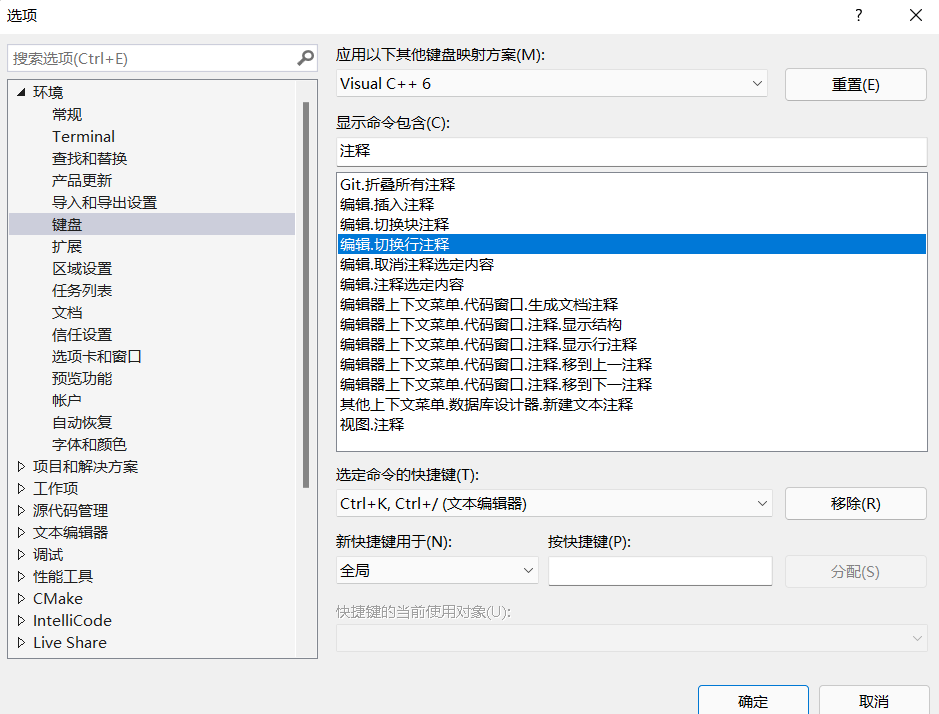Expand the Live Share tree node

click(22, 642)
